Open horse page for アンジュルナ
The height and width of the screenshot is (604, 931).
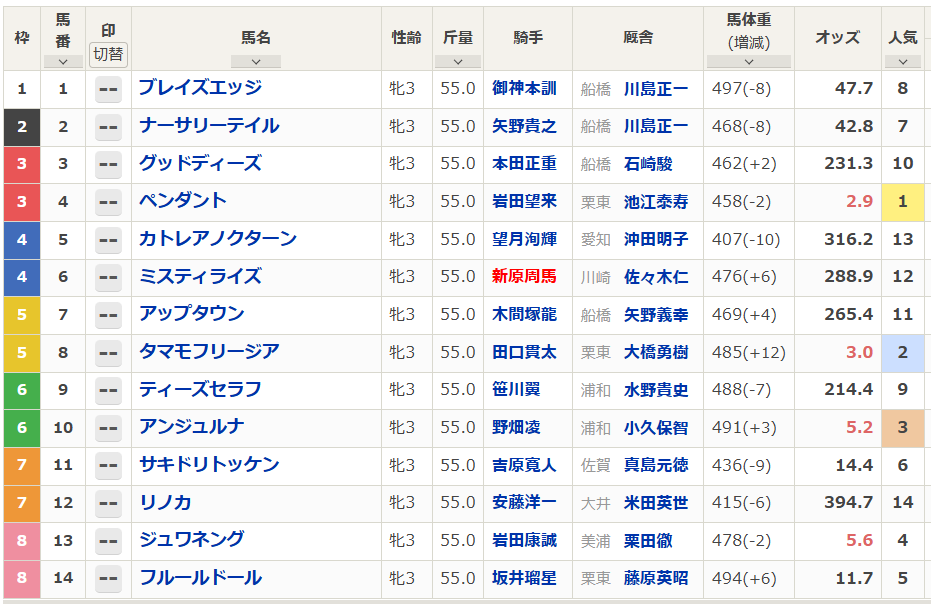point(191,426)
